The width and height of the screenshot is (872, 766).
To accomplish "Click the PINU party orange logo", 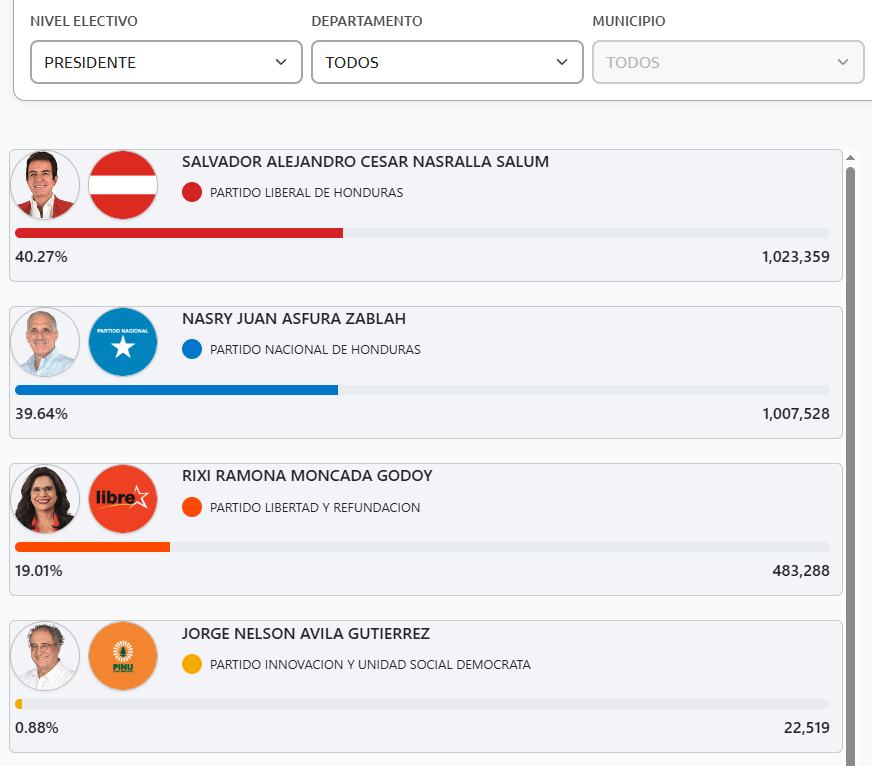I will point(123,656).
